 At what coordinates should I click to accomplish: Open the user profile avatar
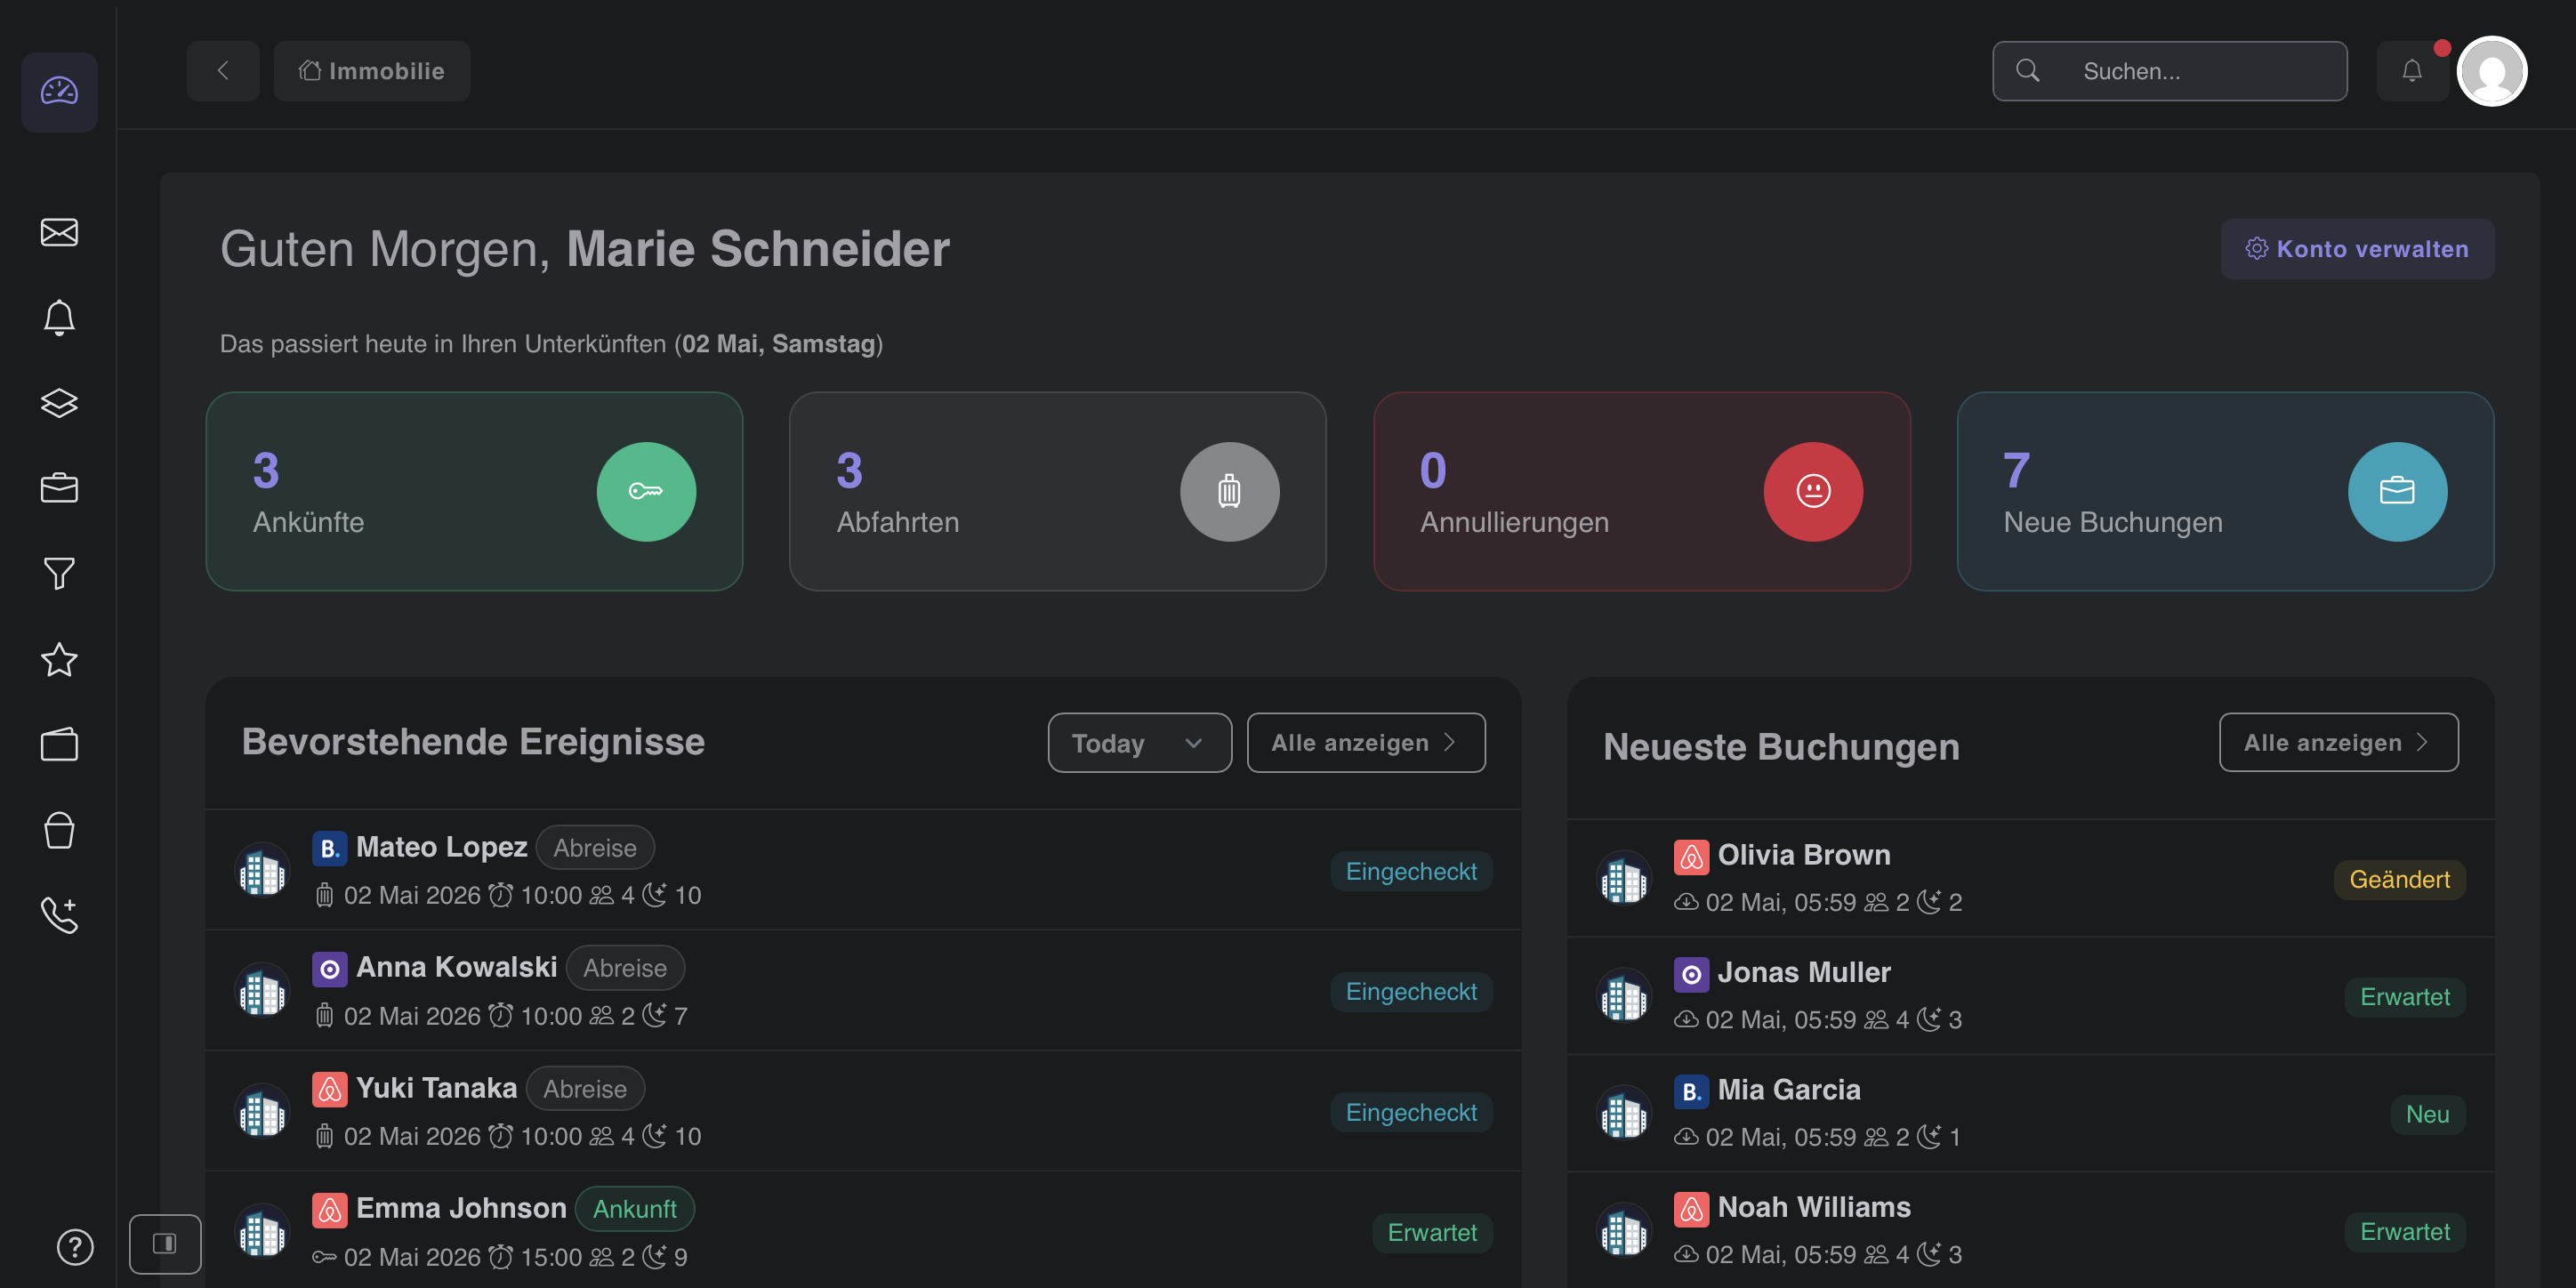(2492, 71)
